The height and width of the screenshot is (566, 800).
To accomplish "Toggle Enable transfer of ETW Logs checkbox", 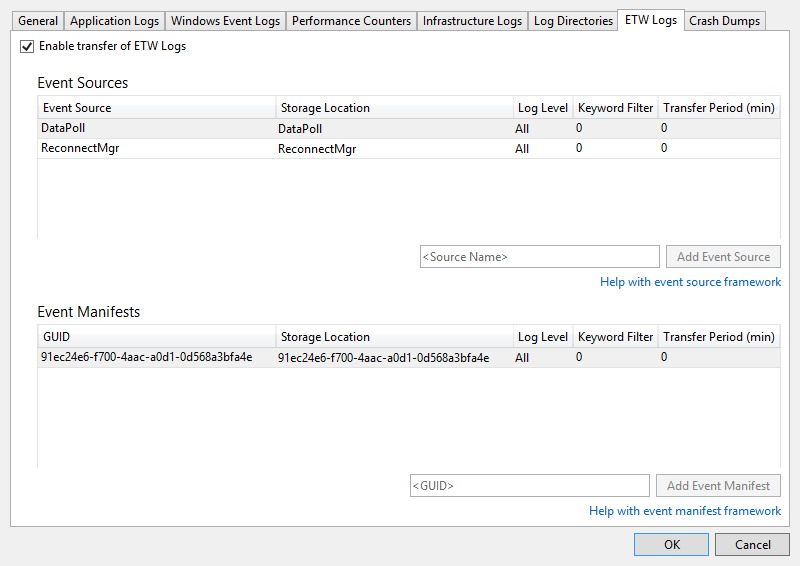I will (27, 46).
